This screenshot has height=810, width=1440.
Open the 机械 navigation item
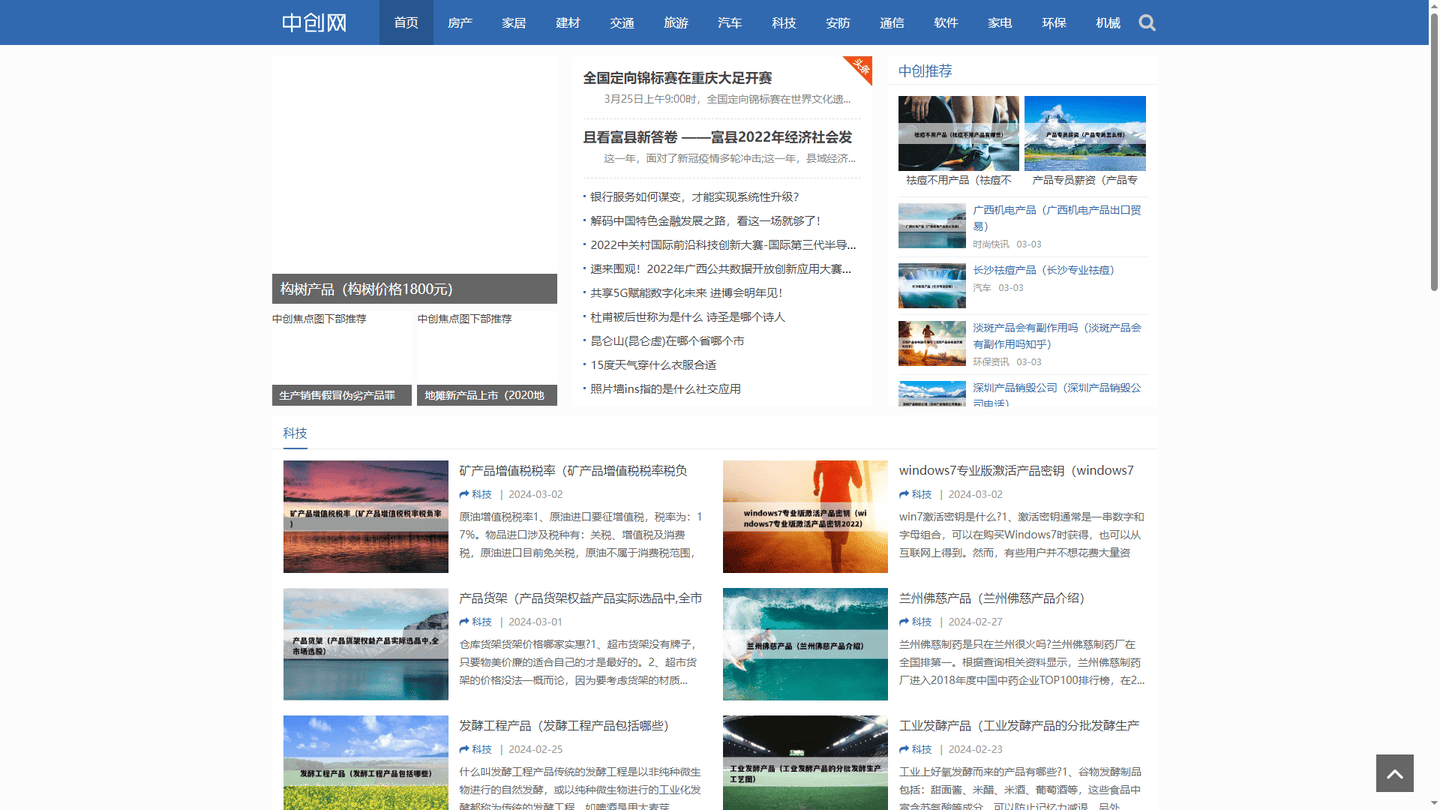point(1108,22)
